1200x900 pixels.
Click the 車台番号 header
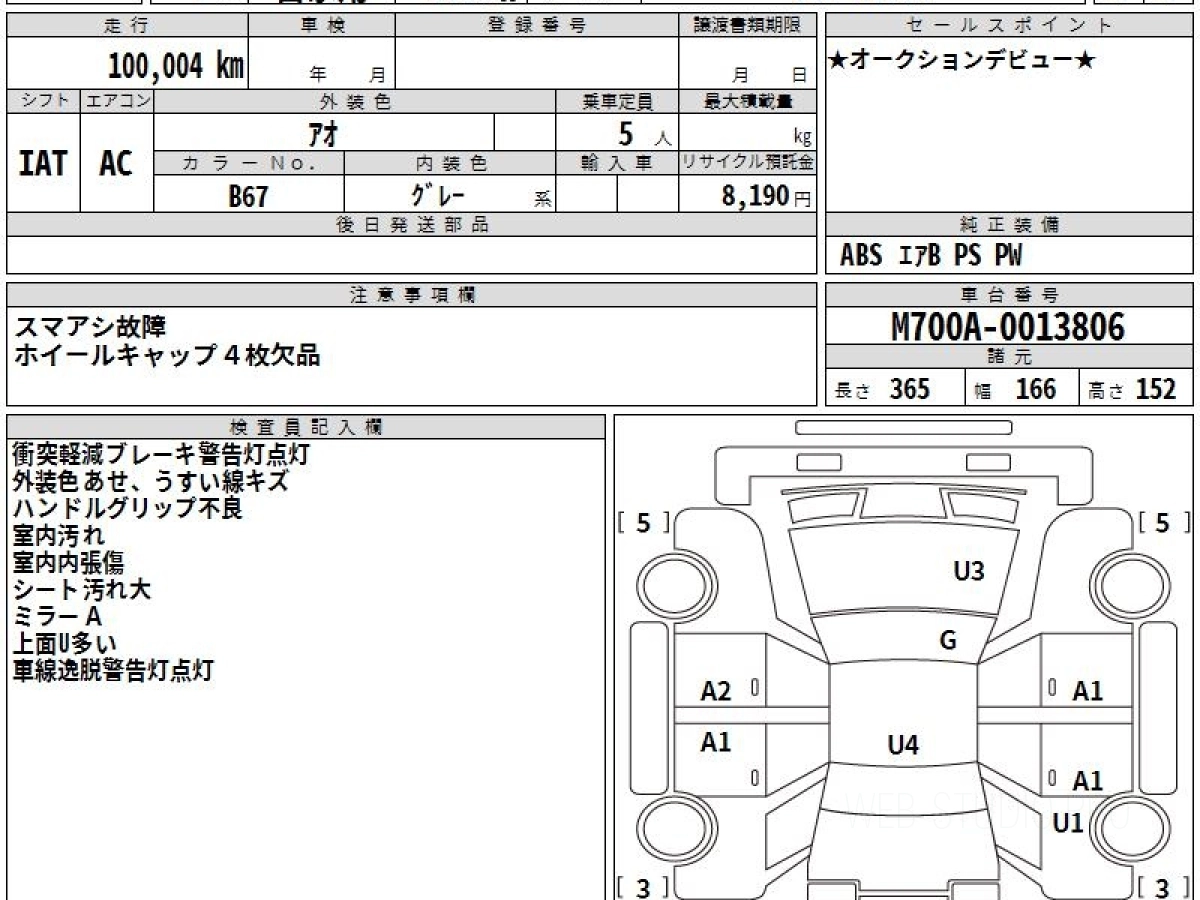[x=1009, y=295]
